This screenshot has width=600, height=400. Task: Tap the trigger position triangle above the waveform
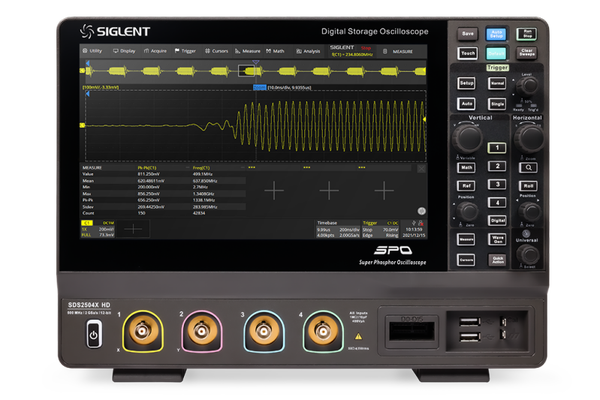pos(256,62)
